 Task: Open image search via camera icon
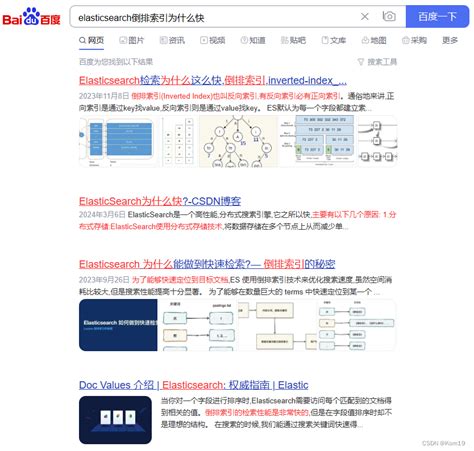click(389, 16)
